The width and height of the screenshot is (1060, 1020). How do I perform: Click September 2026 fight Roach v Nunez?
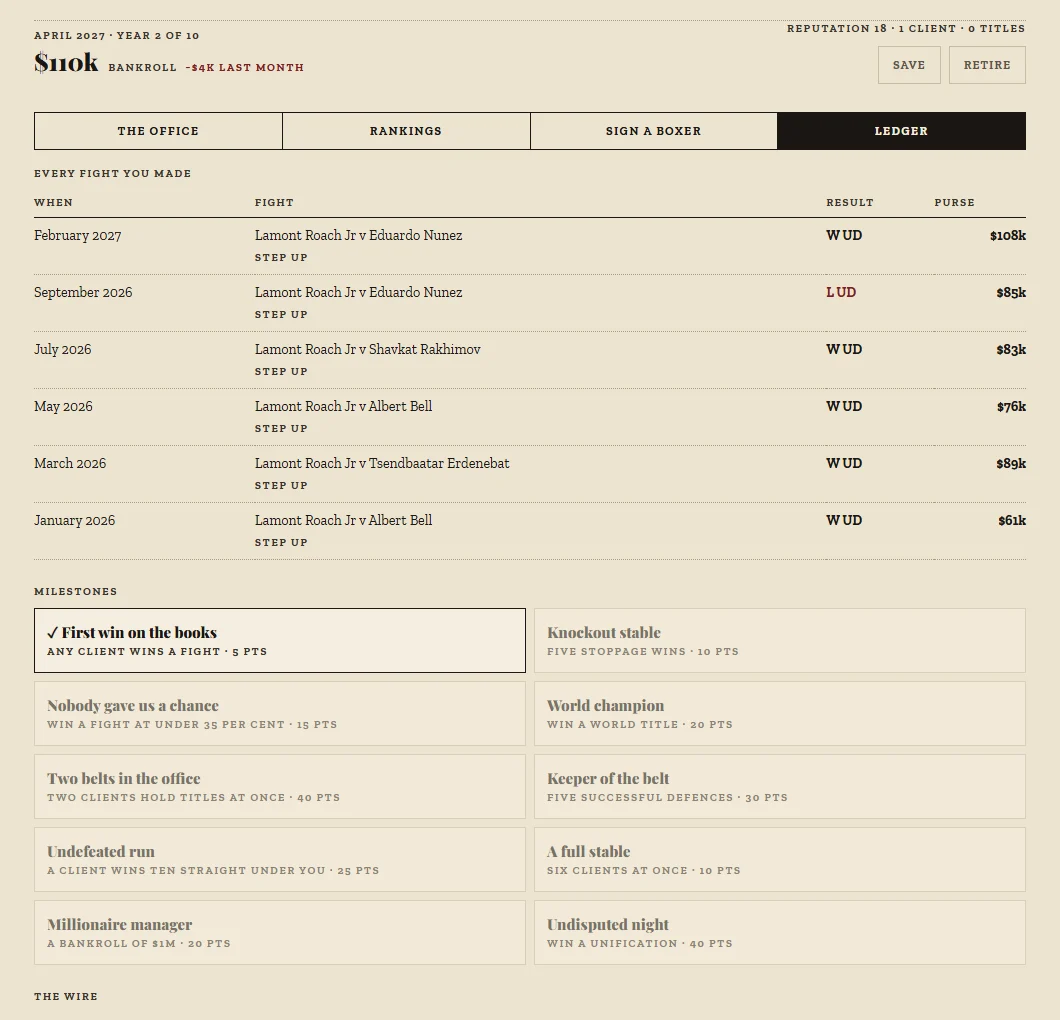coord(358,292)
